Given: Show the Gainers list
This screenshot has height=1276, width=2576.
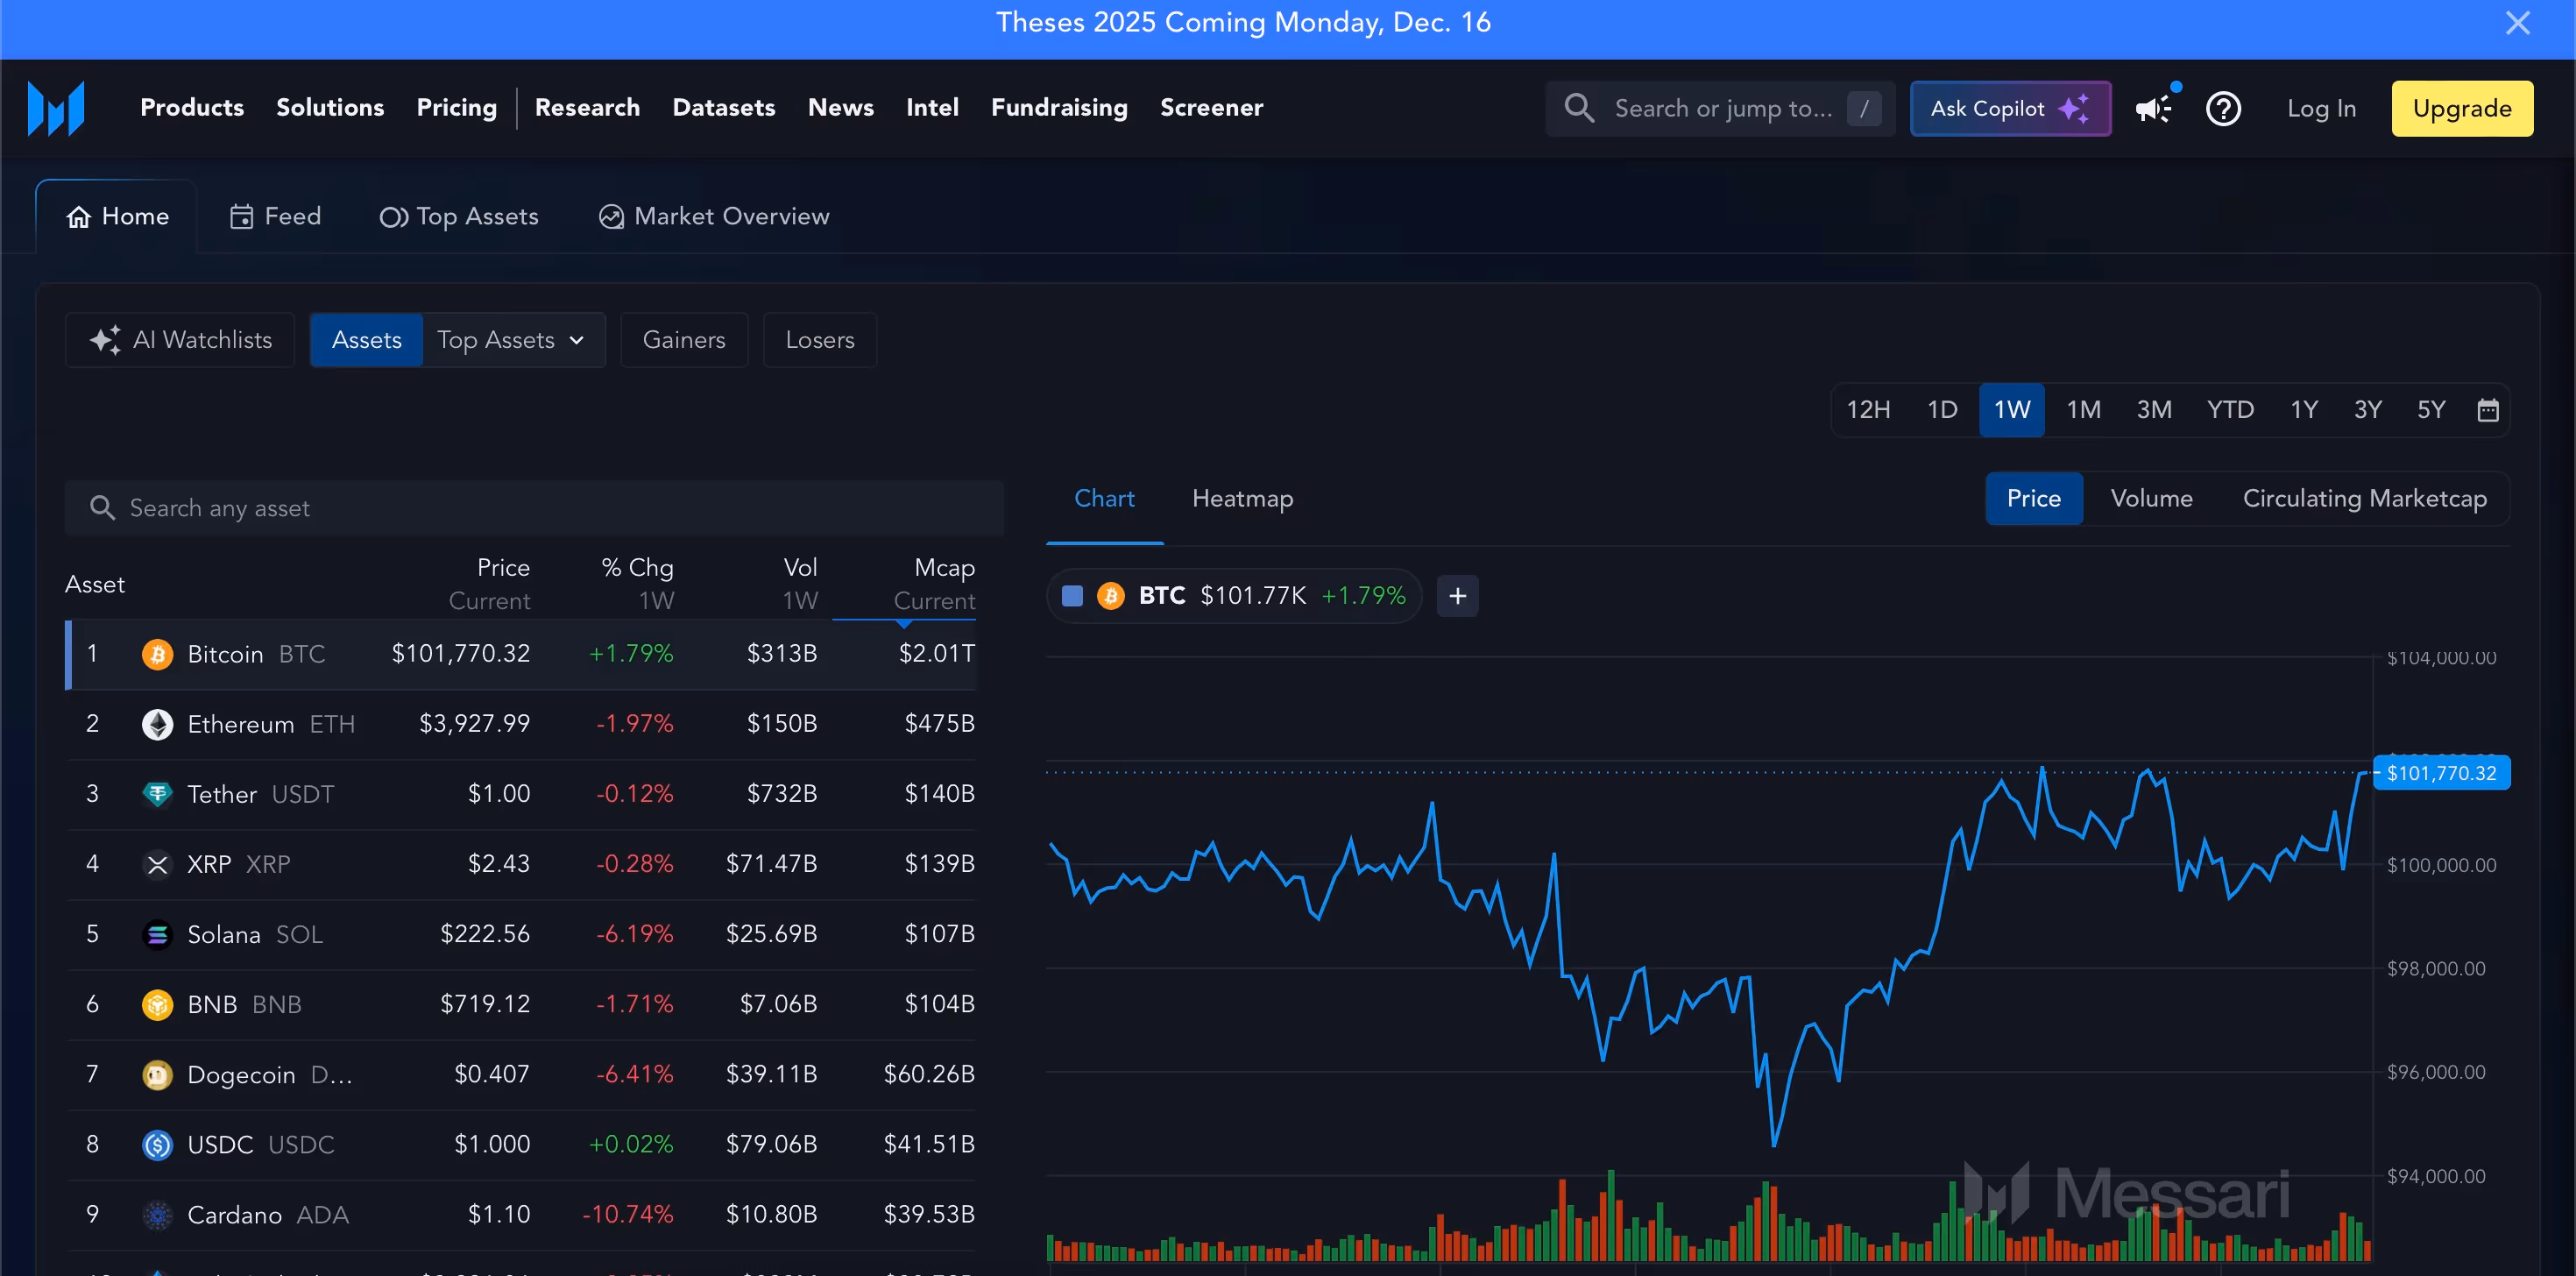Looking at the screenshot, I should point(684,340).
